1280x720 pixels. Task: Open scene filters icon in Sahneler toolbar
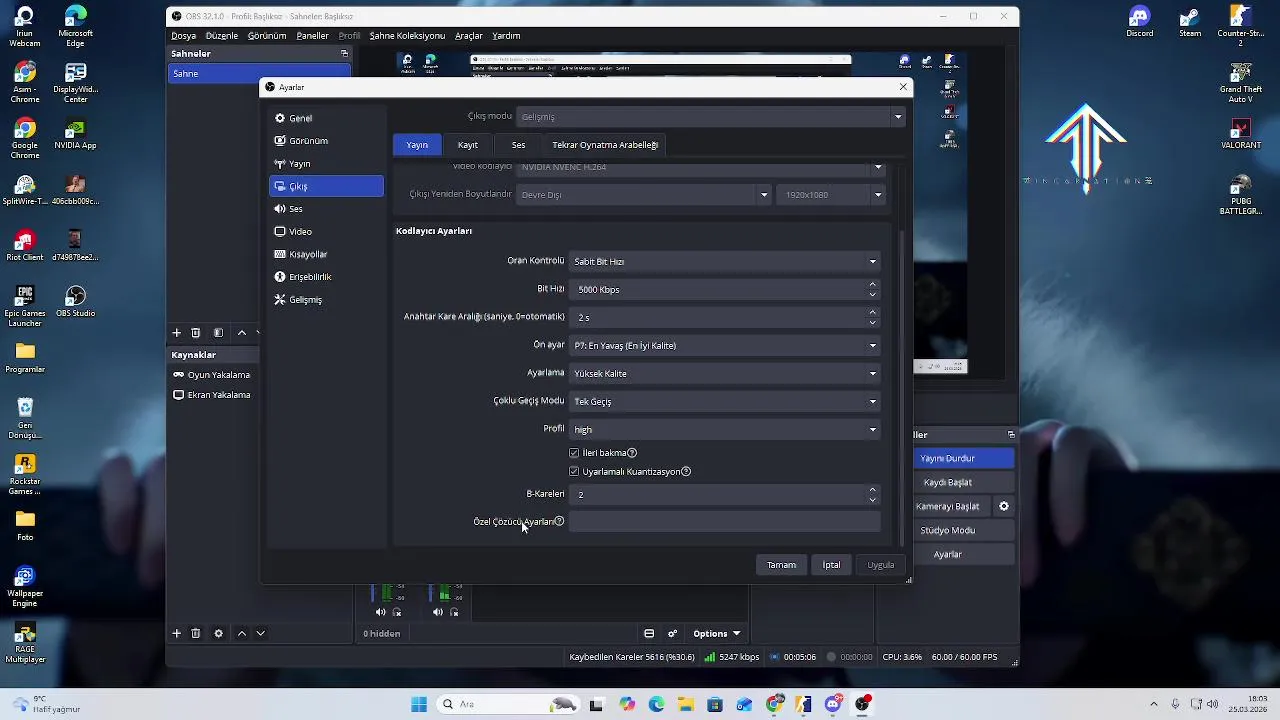[218, 332]
